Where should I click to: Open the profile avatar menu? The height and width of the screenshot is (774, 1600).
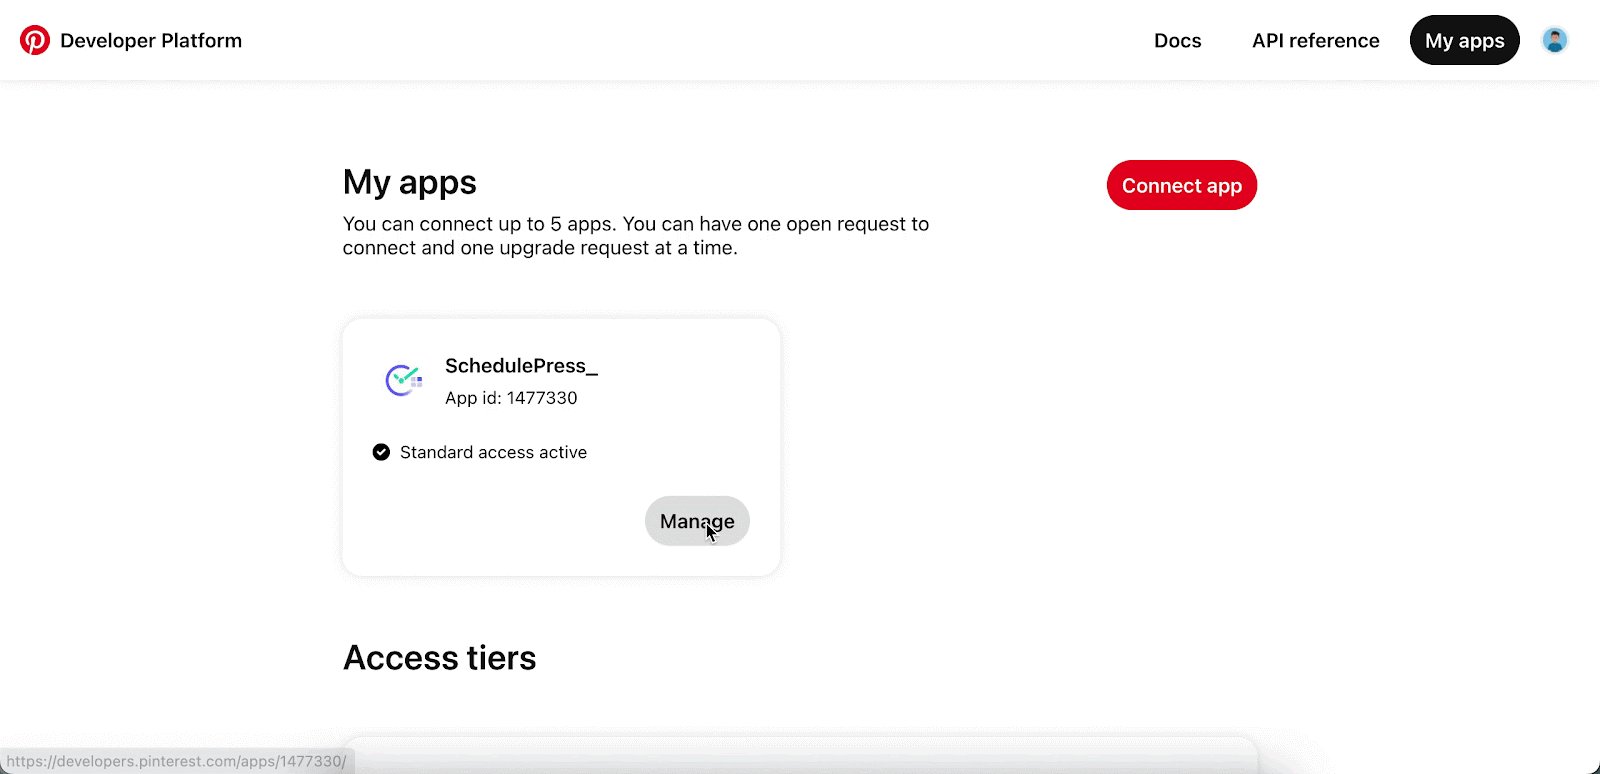[1554, 40]
